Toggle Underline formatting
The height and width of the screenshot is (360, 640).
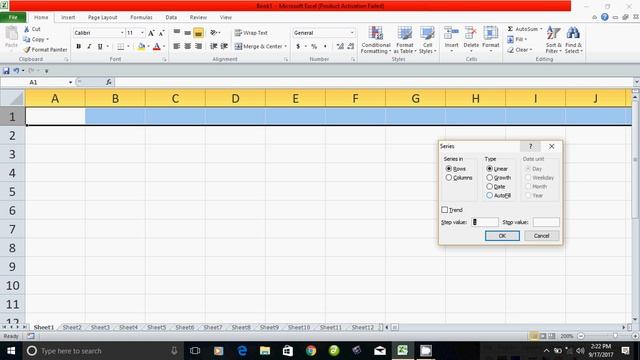100,47
